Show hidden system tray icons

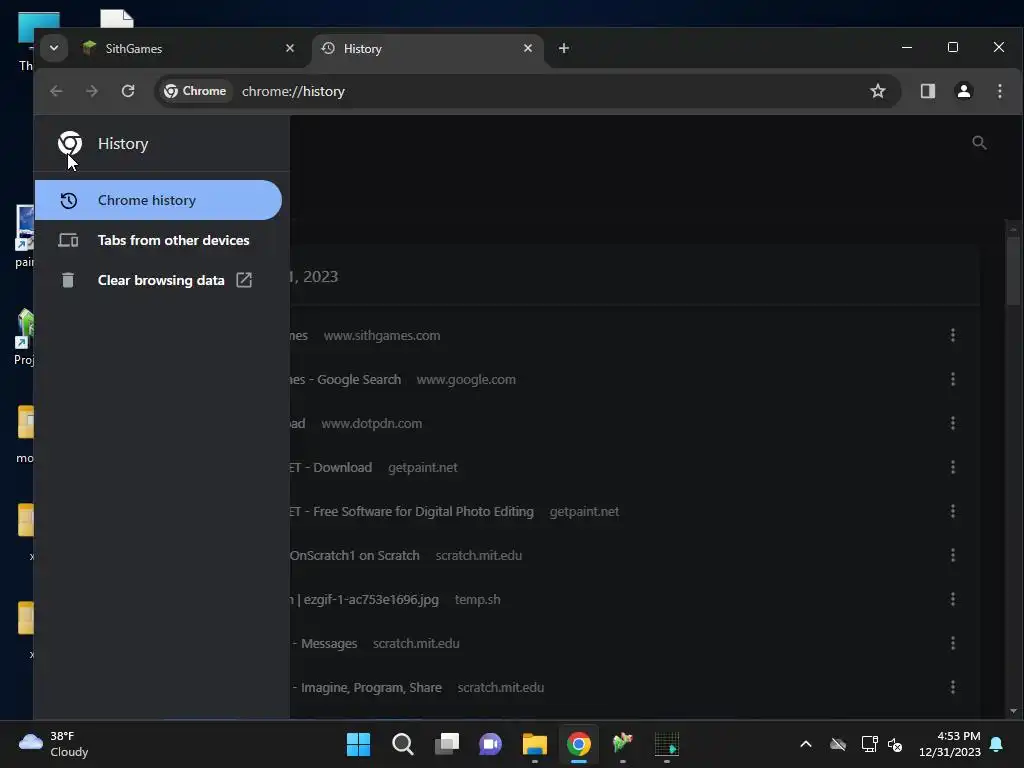point(806,744)
